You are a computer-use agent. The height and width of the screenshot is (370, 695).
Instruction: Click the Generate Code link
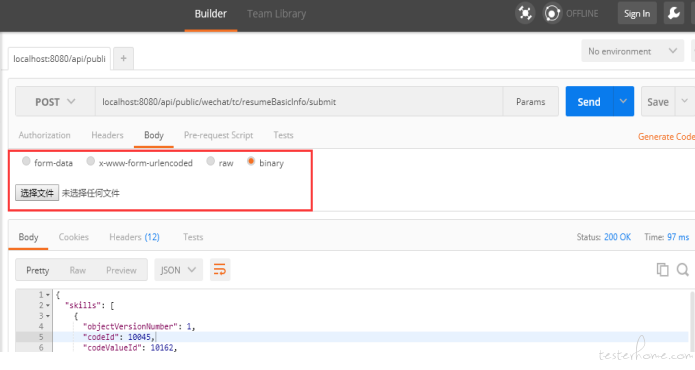coord(666,137)
